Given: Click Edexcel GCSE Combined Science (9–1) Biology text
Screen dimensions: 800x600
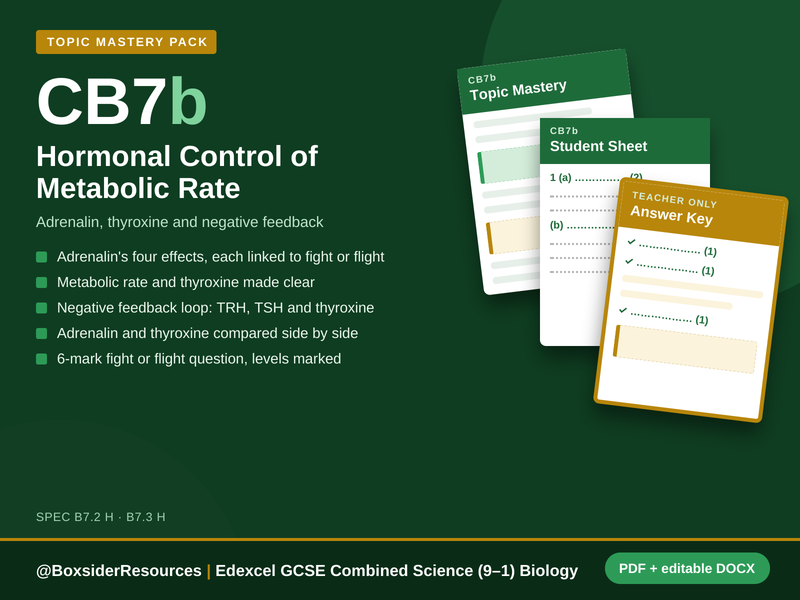Looking at the screenshot, I should click(396, 570).
